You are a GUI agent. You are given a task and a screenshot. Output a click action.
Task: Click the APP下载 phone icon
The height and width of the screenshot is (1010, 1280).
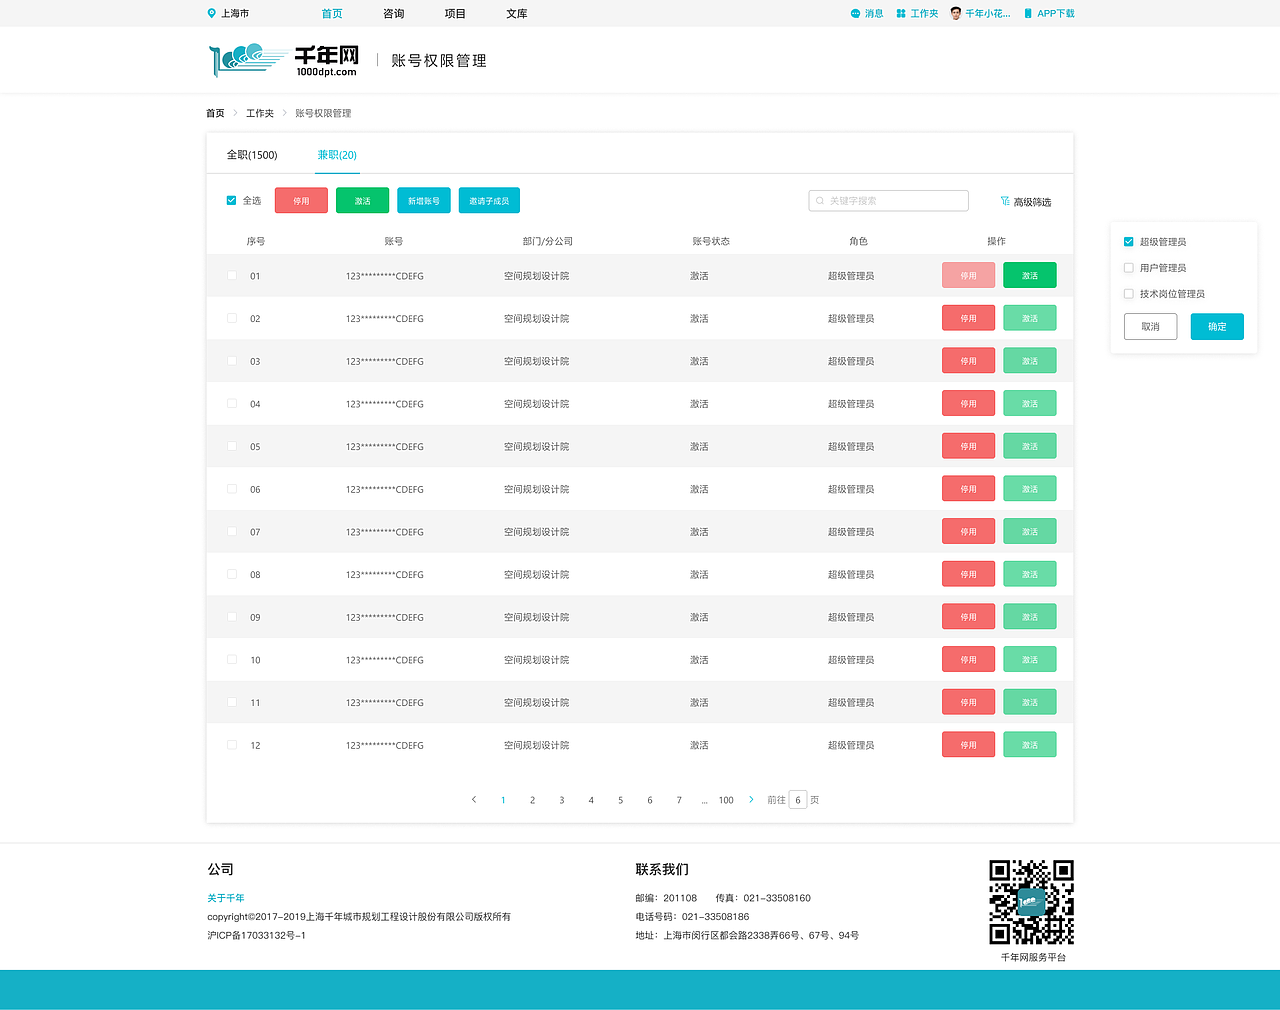(x=1028, y=13)
